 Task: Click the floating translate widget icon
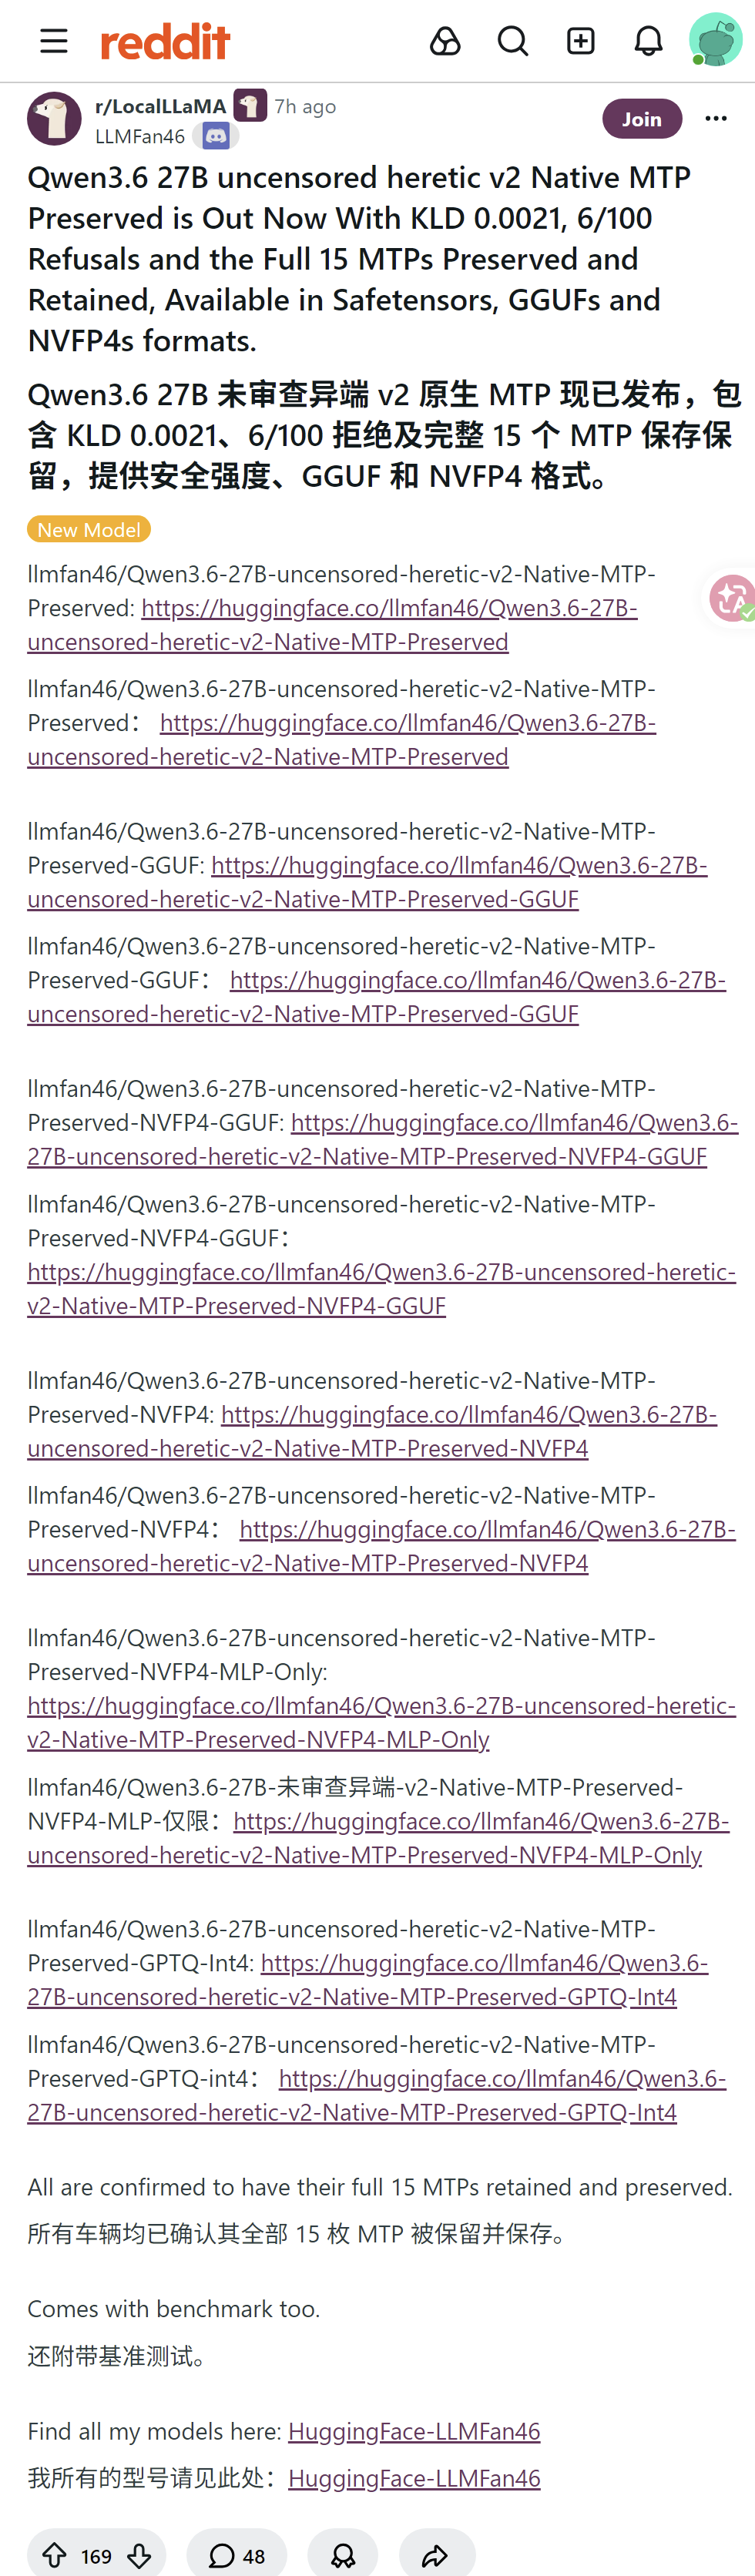[731, 598]
